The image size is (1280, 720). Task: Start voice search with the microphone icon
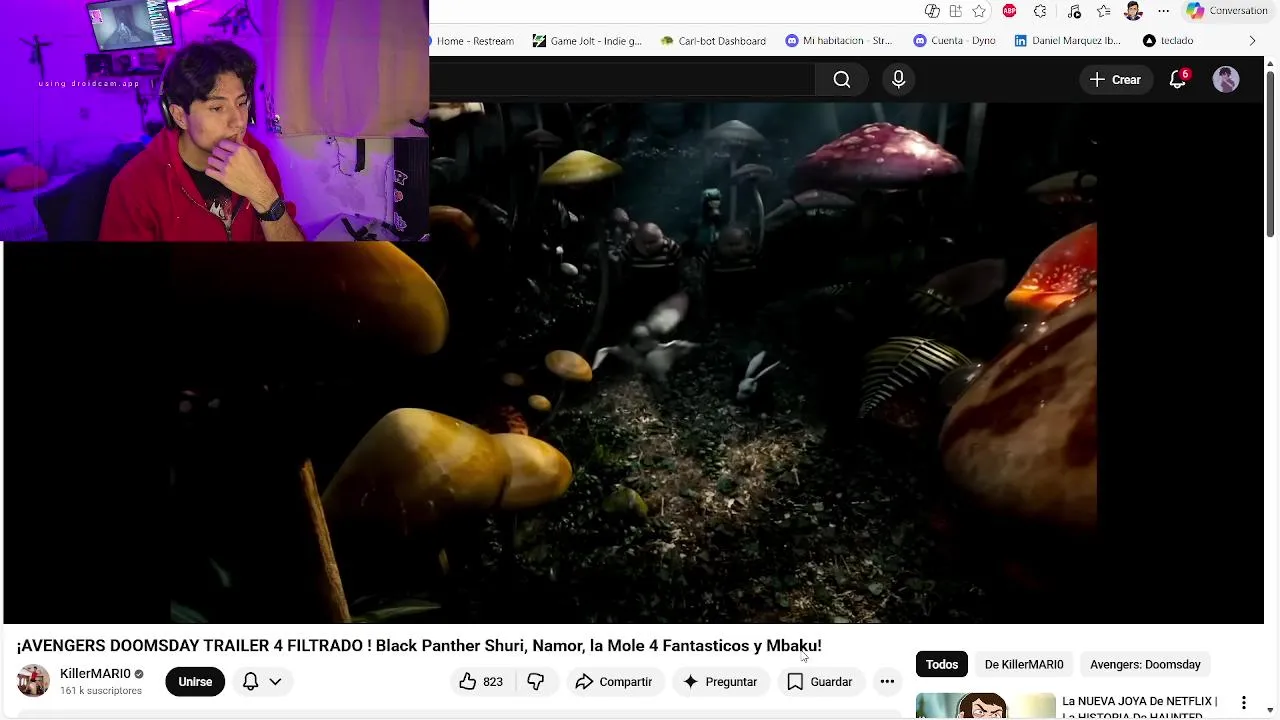[x=898, y=80]
